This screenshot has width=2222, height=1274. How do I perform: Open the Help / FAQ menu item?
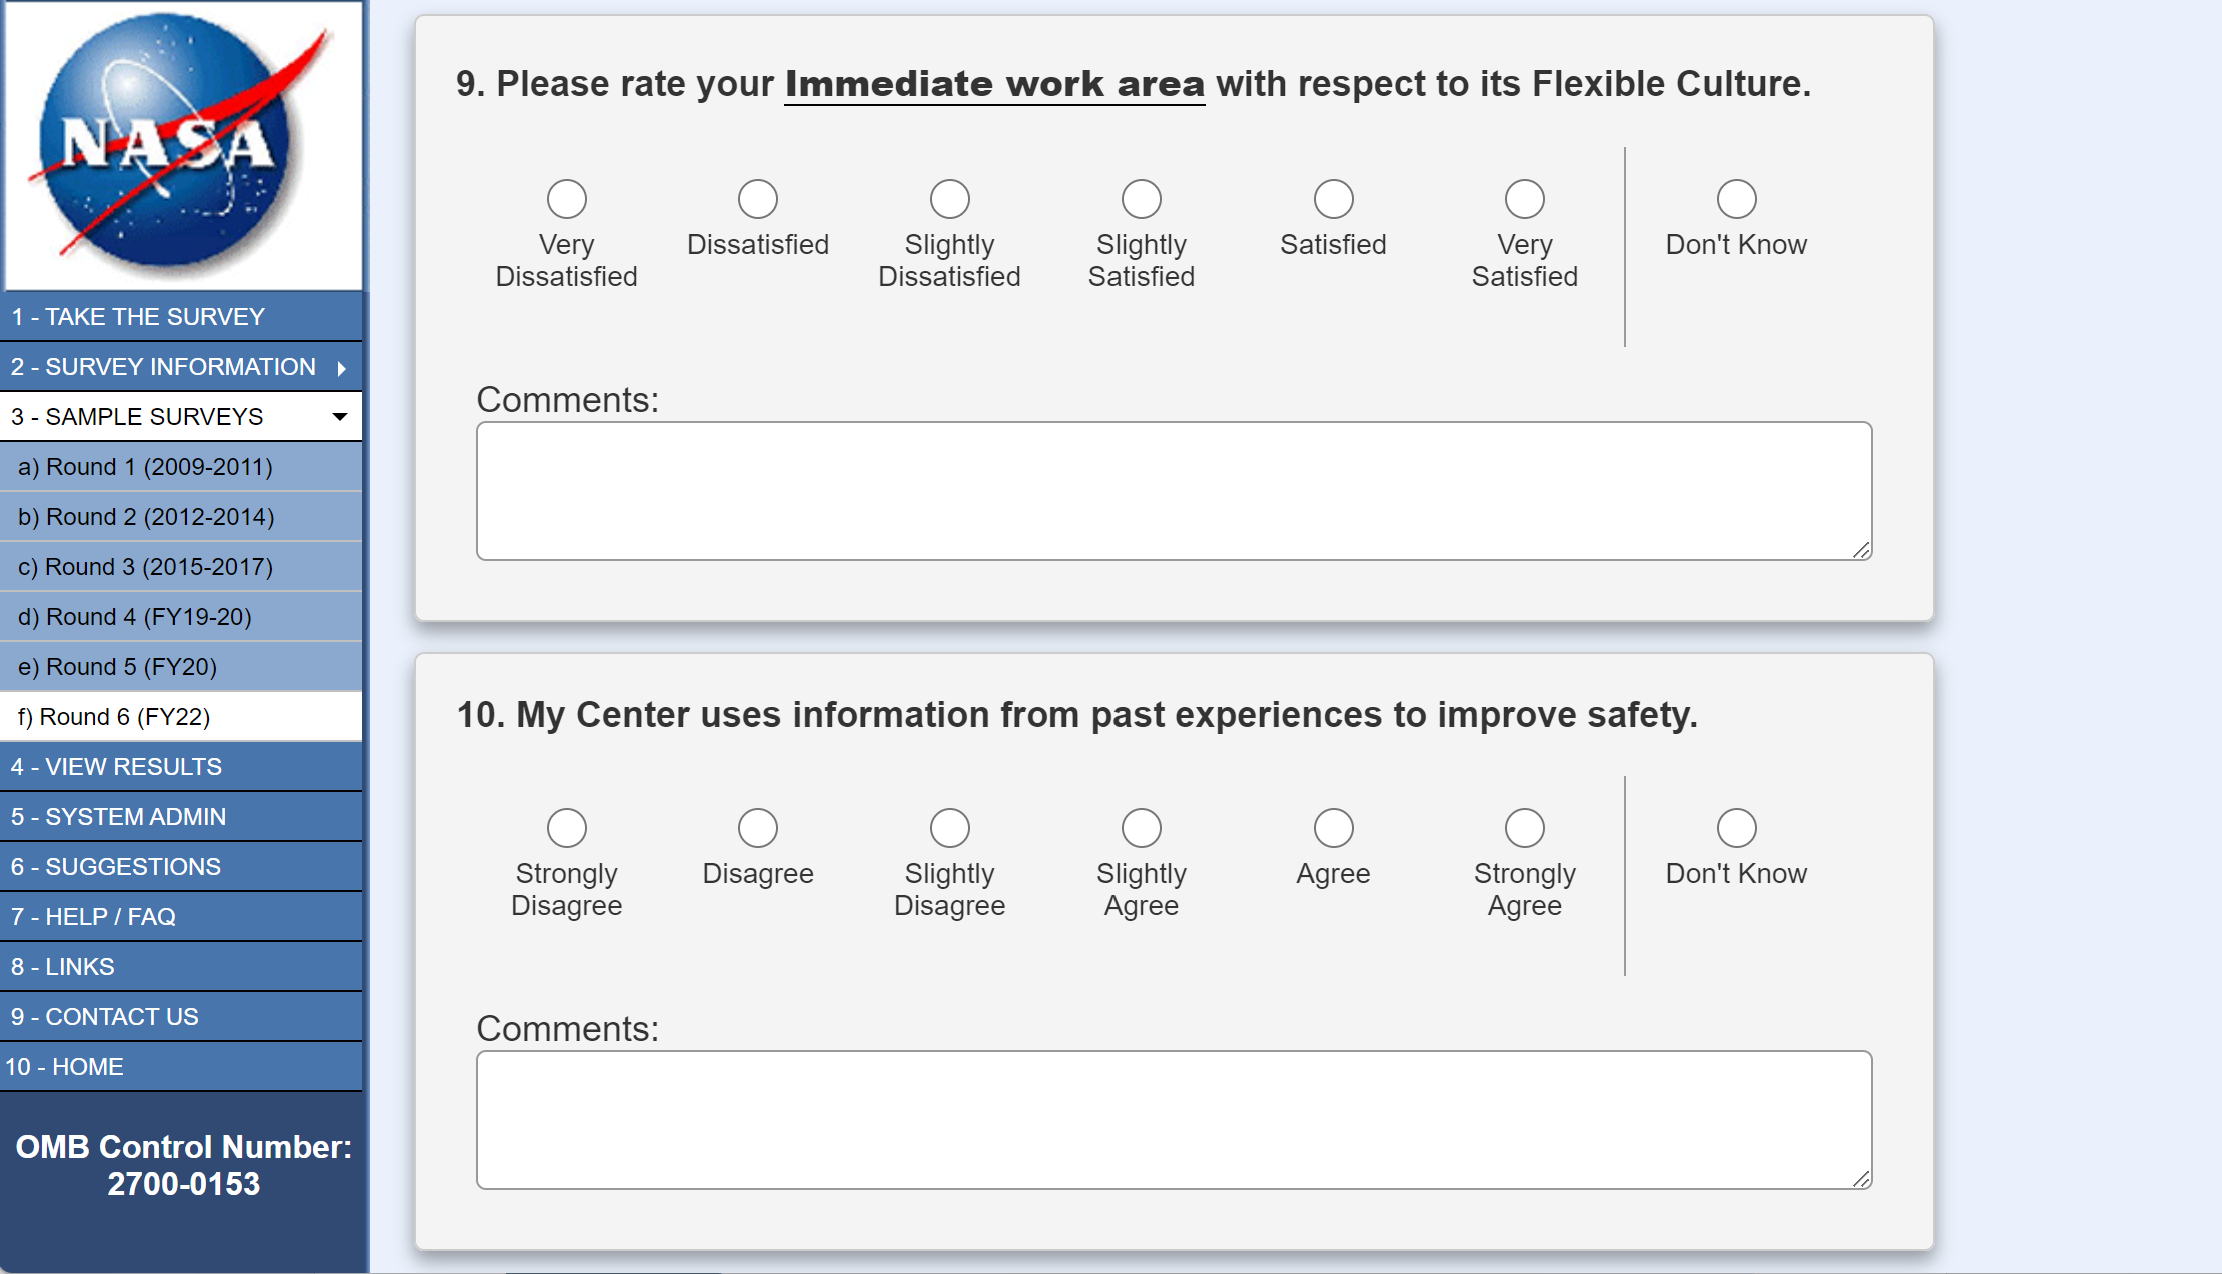93,917
